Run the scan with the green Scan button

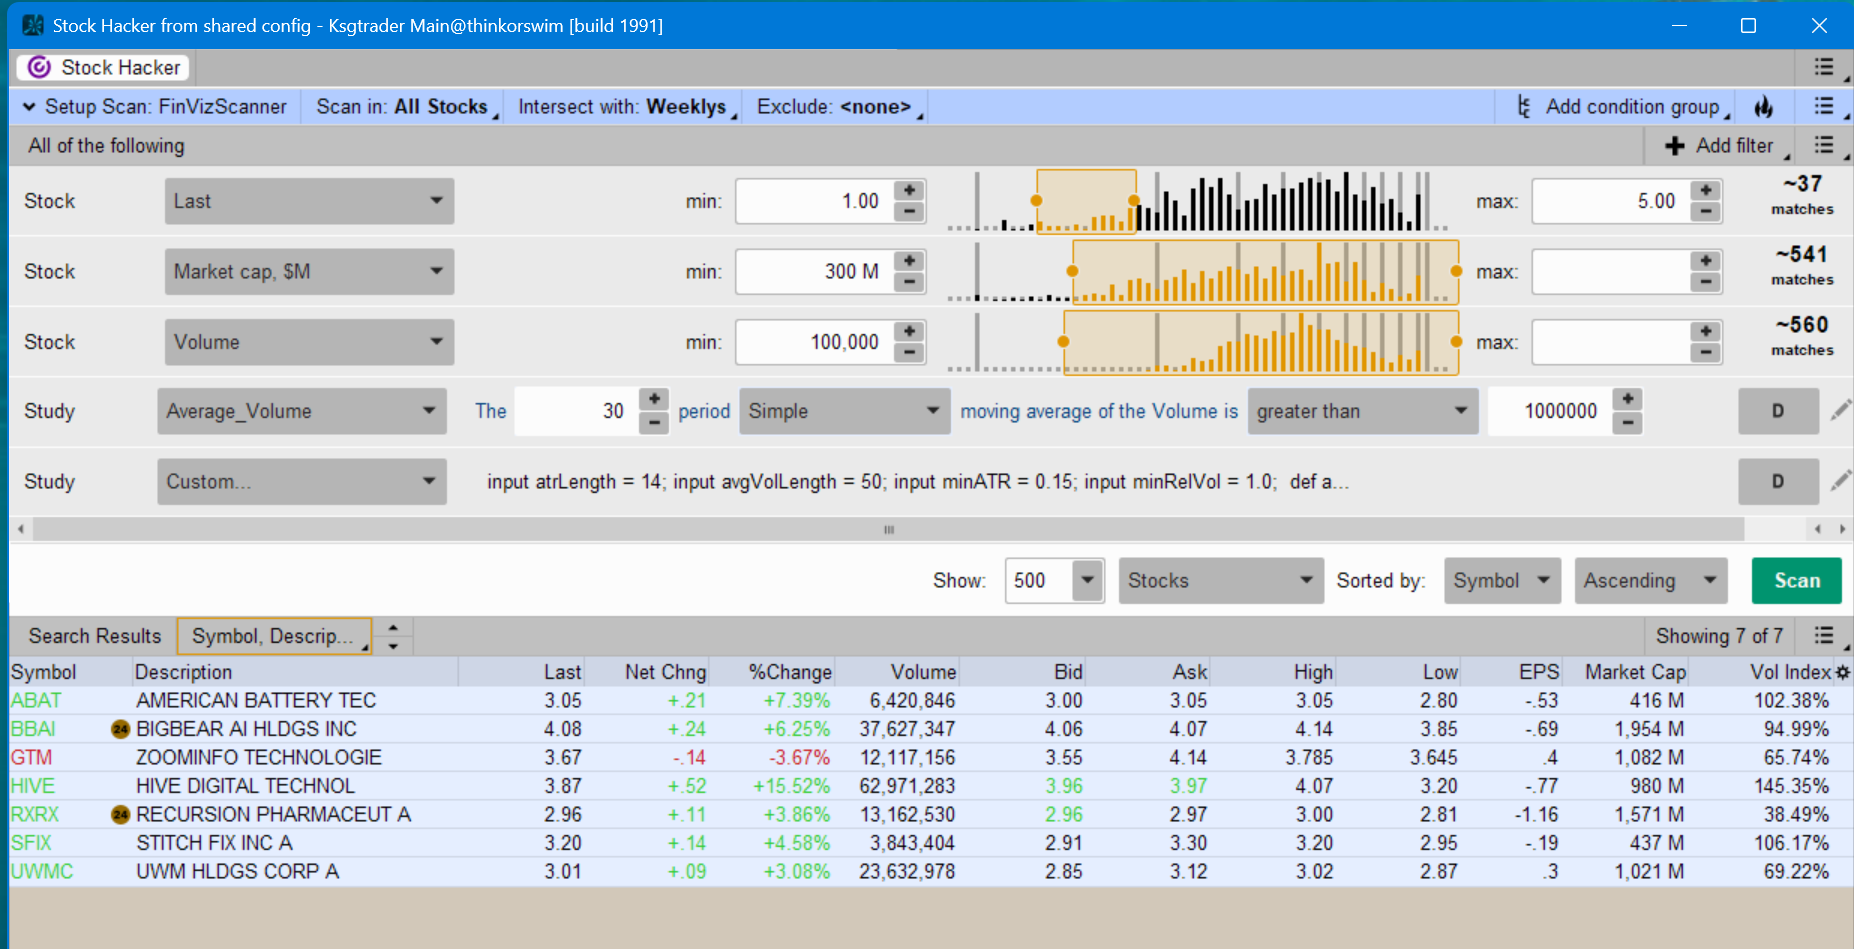tap(1796, 581)
